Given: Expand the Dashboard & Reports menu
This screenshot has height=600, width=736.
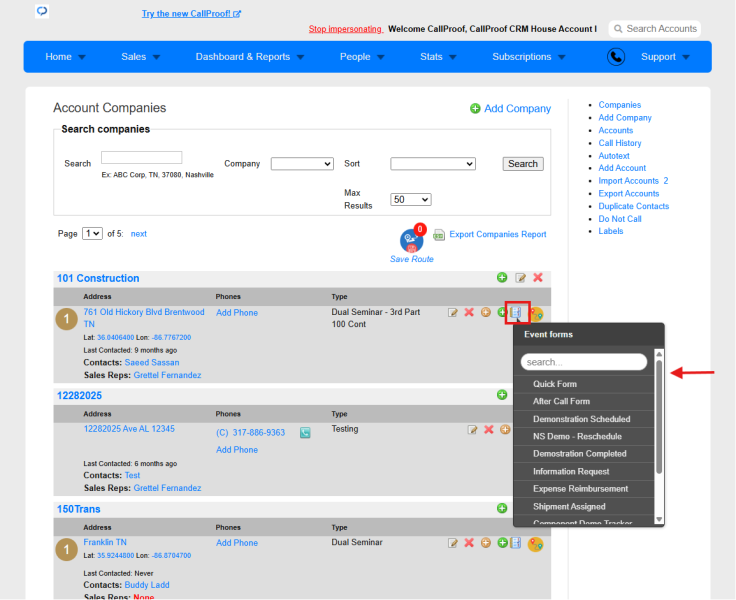Looking at the screenshot, I should pyautogui.click(x=250, y=57).
